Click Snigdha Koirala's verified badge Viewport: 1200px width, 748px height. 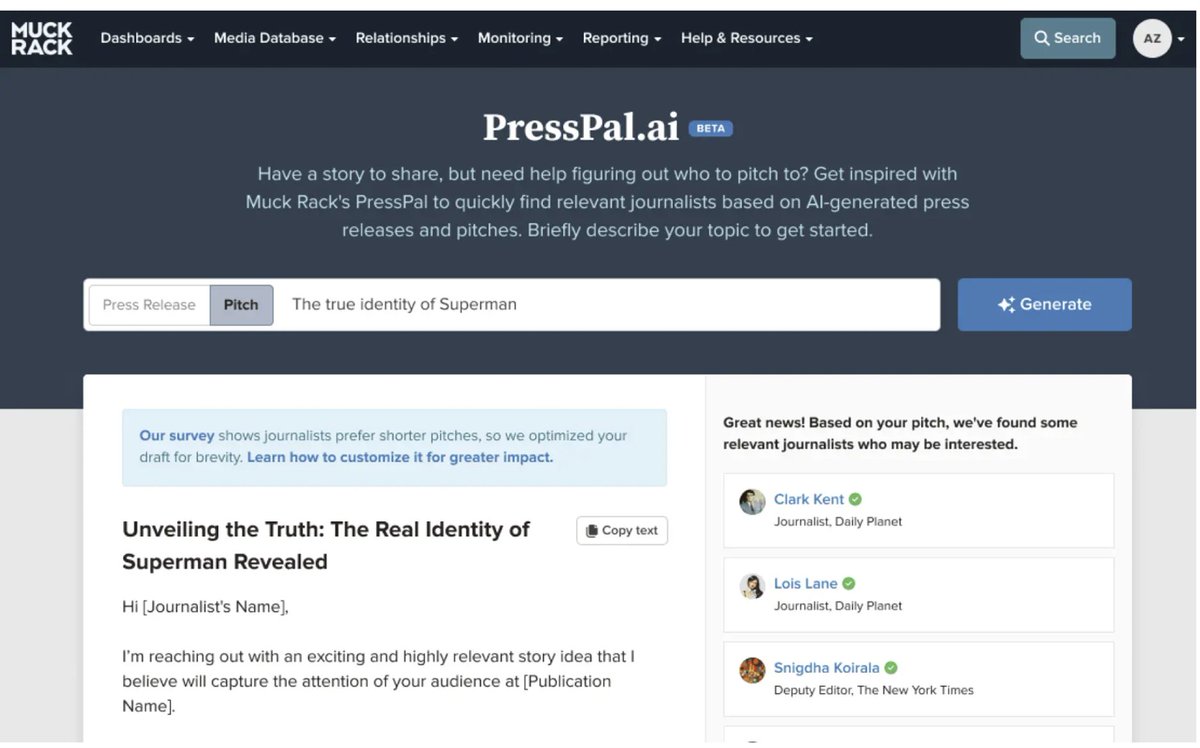(x=890, y=667)
